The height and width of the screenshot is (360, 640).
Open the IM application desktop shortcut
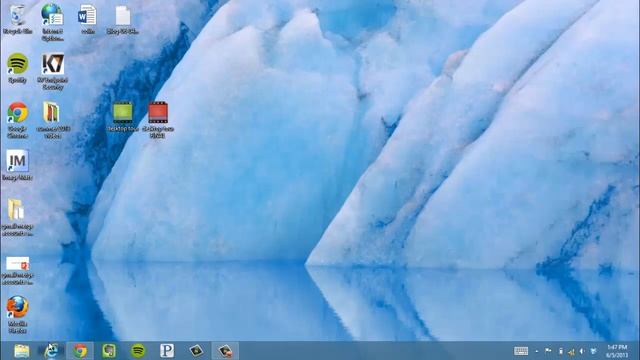click(x=17, y=165)
